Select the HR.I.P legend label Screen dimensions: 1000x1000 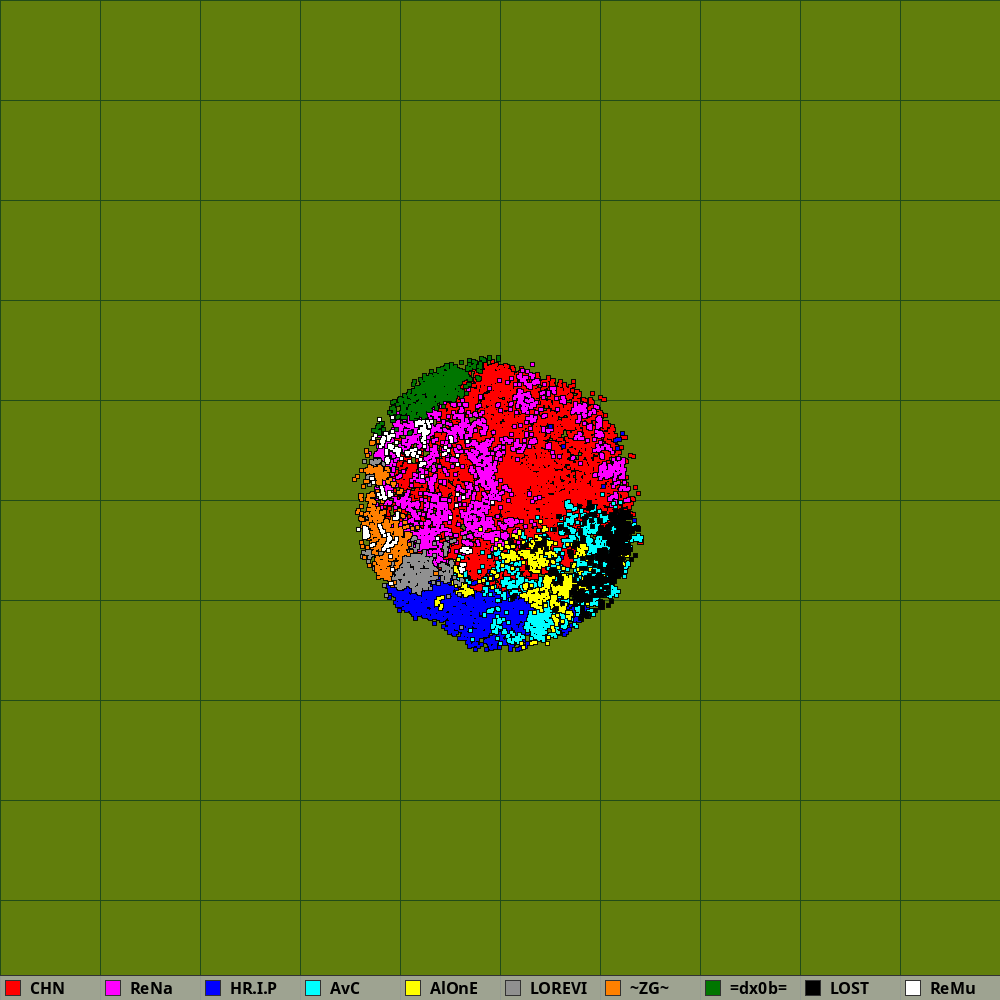(253, 989)
